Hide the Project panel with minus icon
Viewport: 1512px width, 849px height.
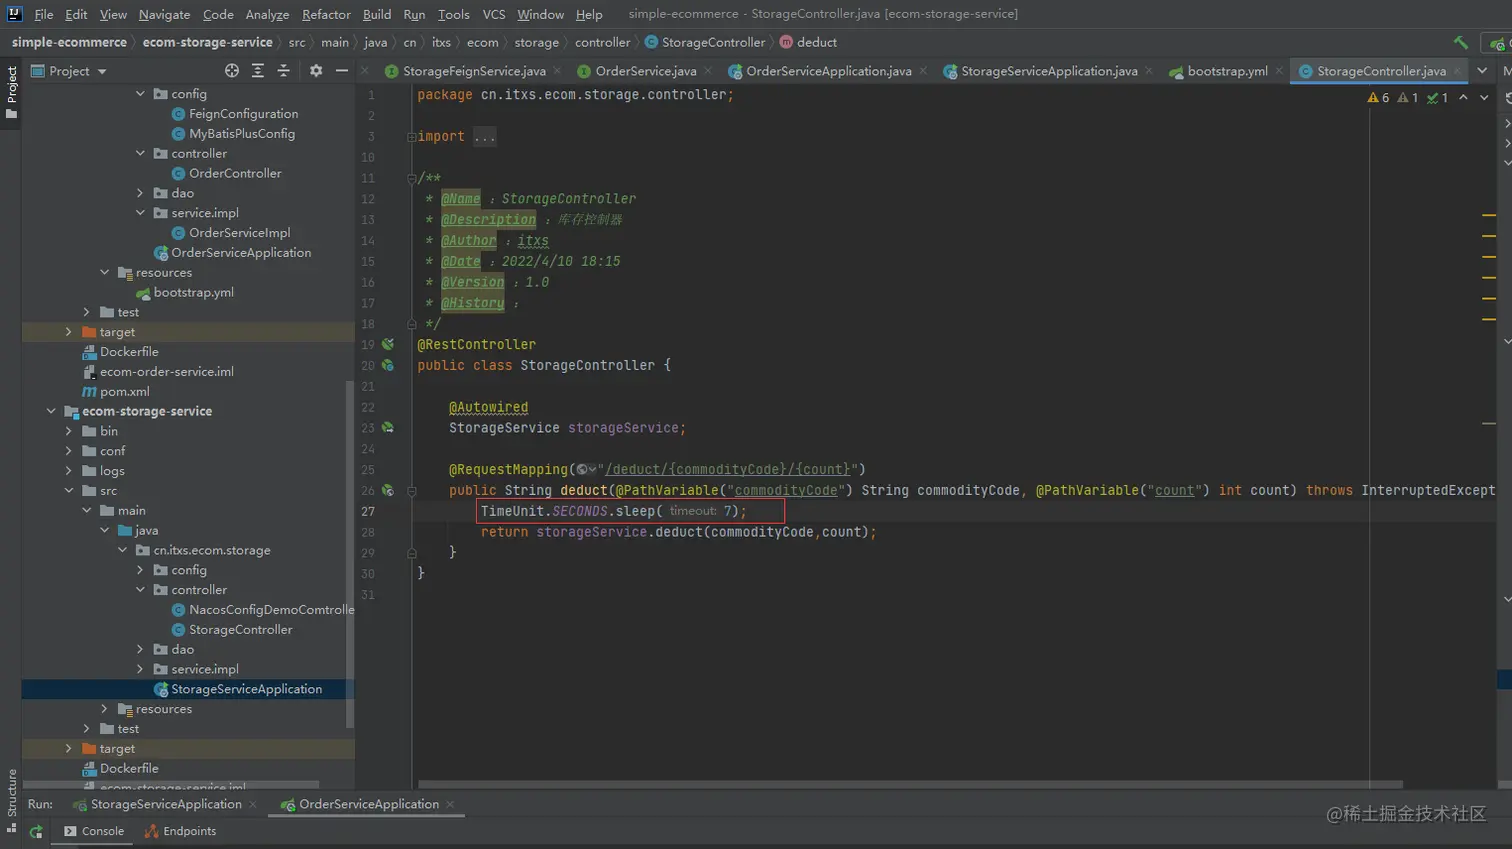[342, 71]
